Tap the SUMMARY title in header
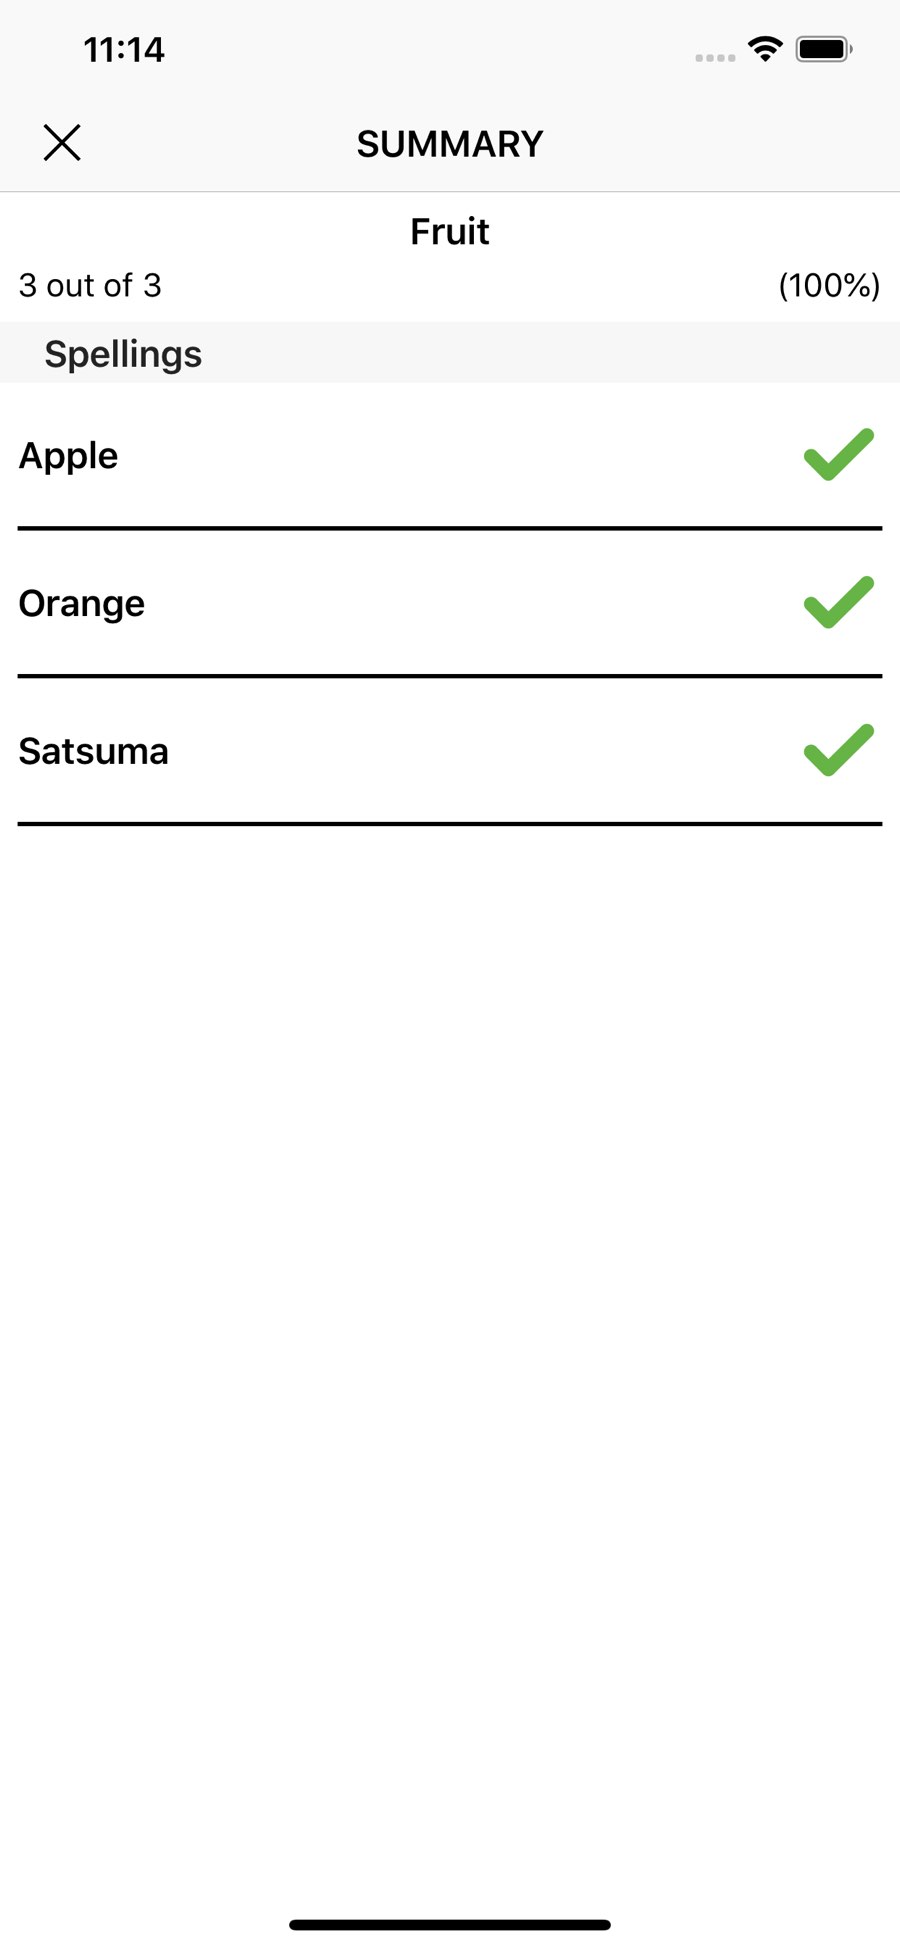Screen dimensions: 900x1948 click(x=450, y=144)
